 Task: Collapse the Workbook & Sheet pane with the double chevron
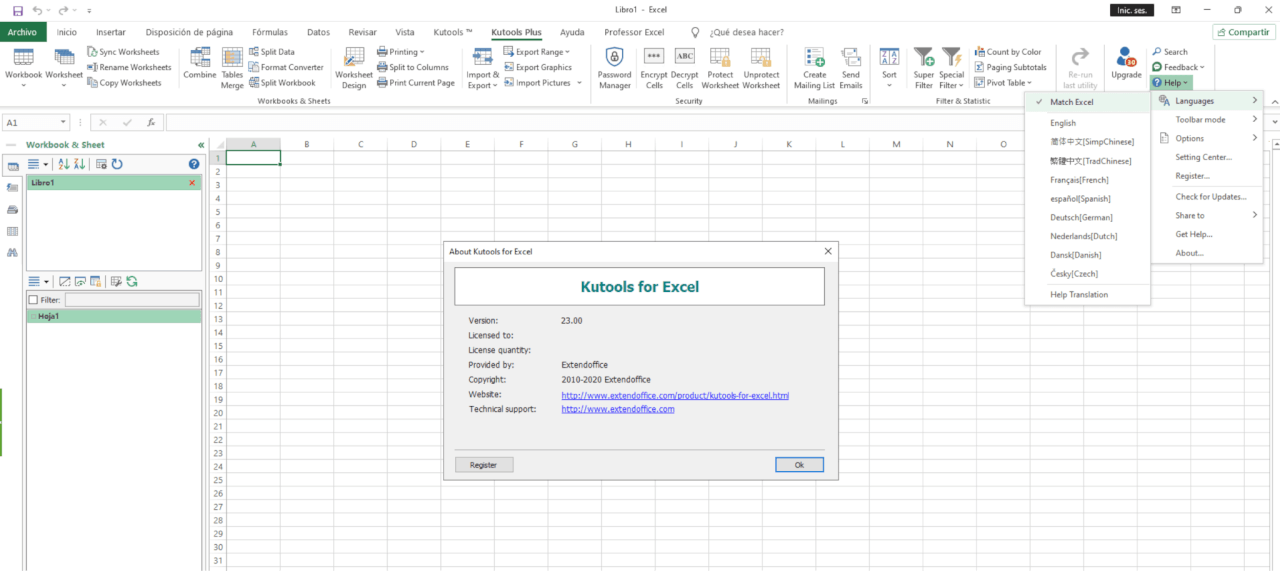201,145
